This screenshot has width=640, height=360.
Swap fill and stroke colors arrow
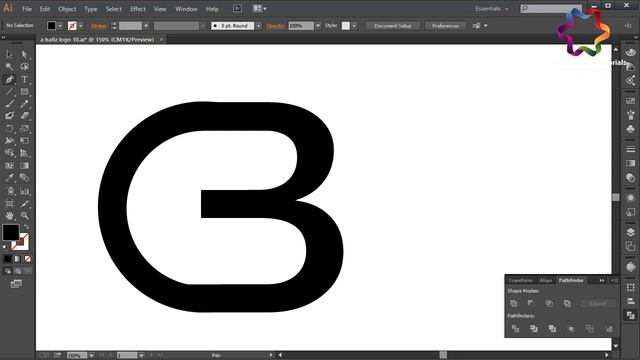(27, 227)
